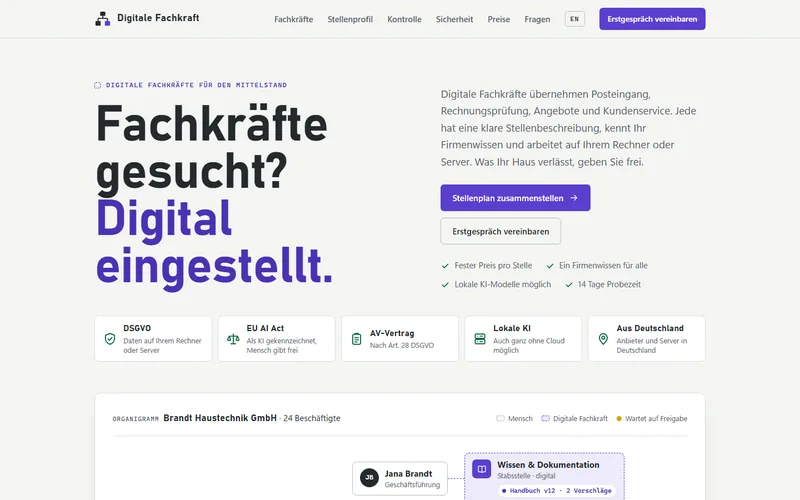Open the Preise nav link

[x=498, y=19]
